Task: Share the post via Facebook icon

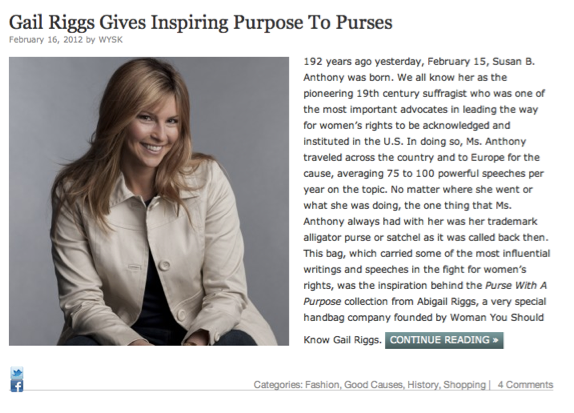Action: point(17,386)
